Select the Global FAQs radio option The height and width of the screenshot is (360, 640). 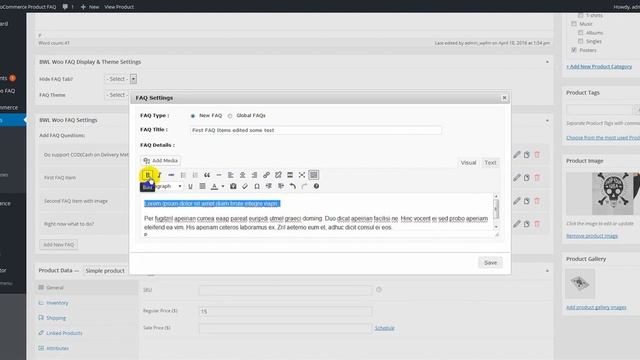click(230, 116)
